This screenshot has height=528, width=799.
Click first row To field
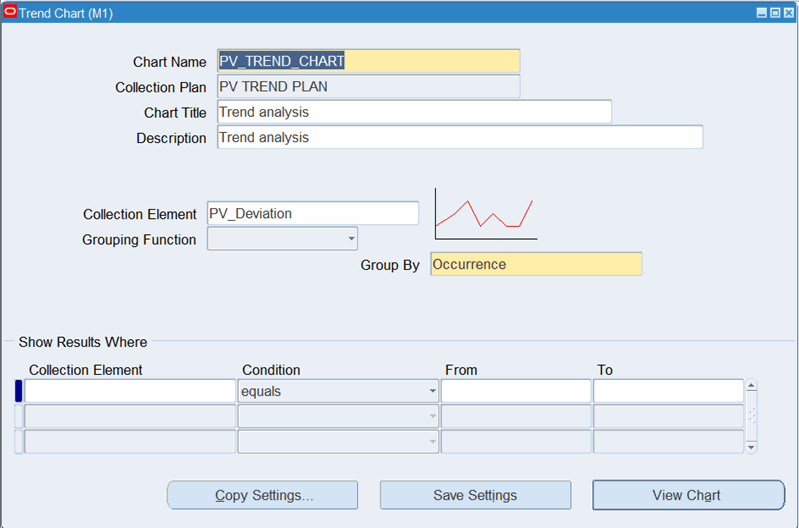pyautogui.click(x=668, y=391)
